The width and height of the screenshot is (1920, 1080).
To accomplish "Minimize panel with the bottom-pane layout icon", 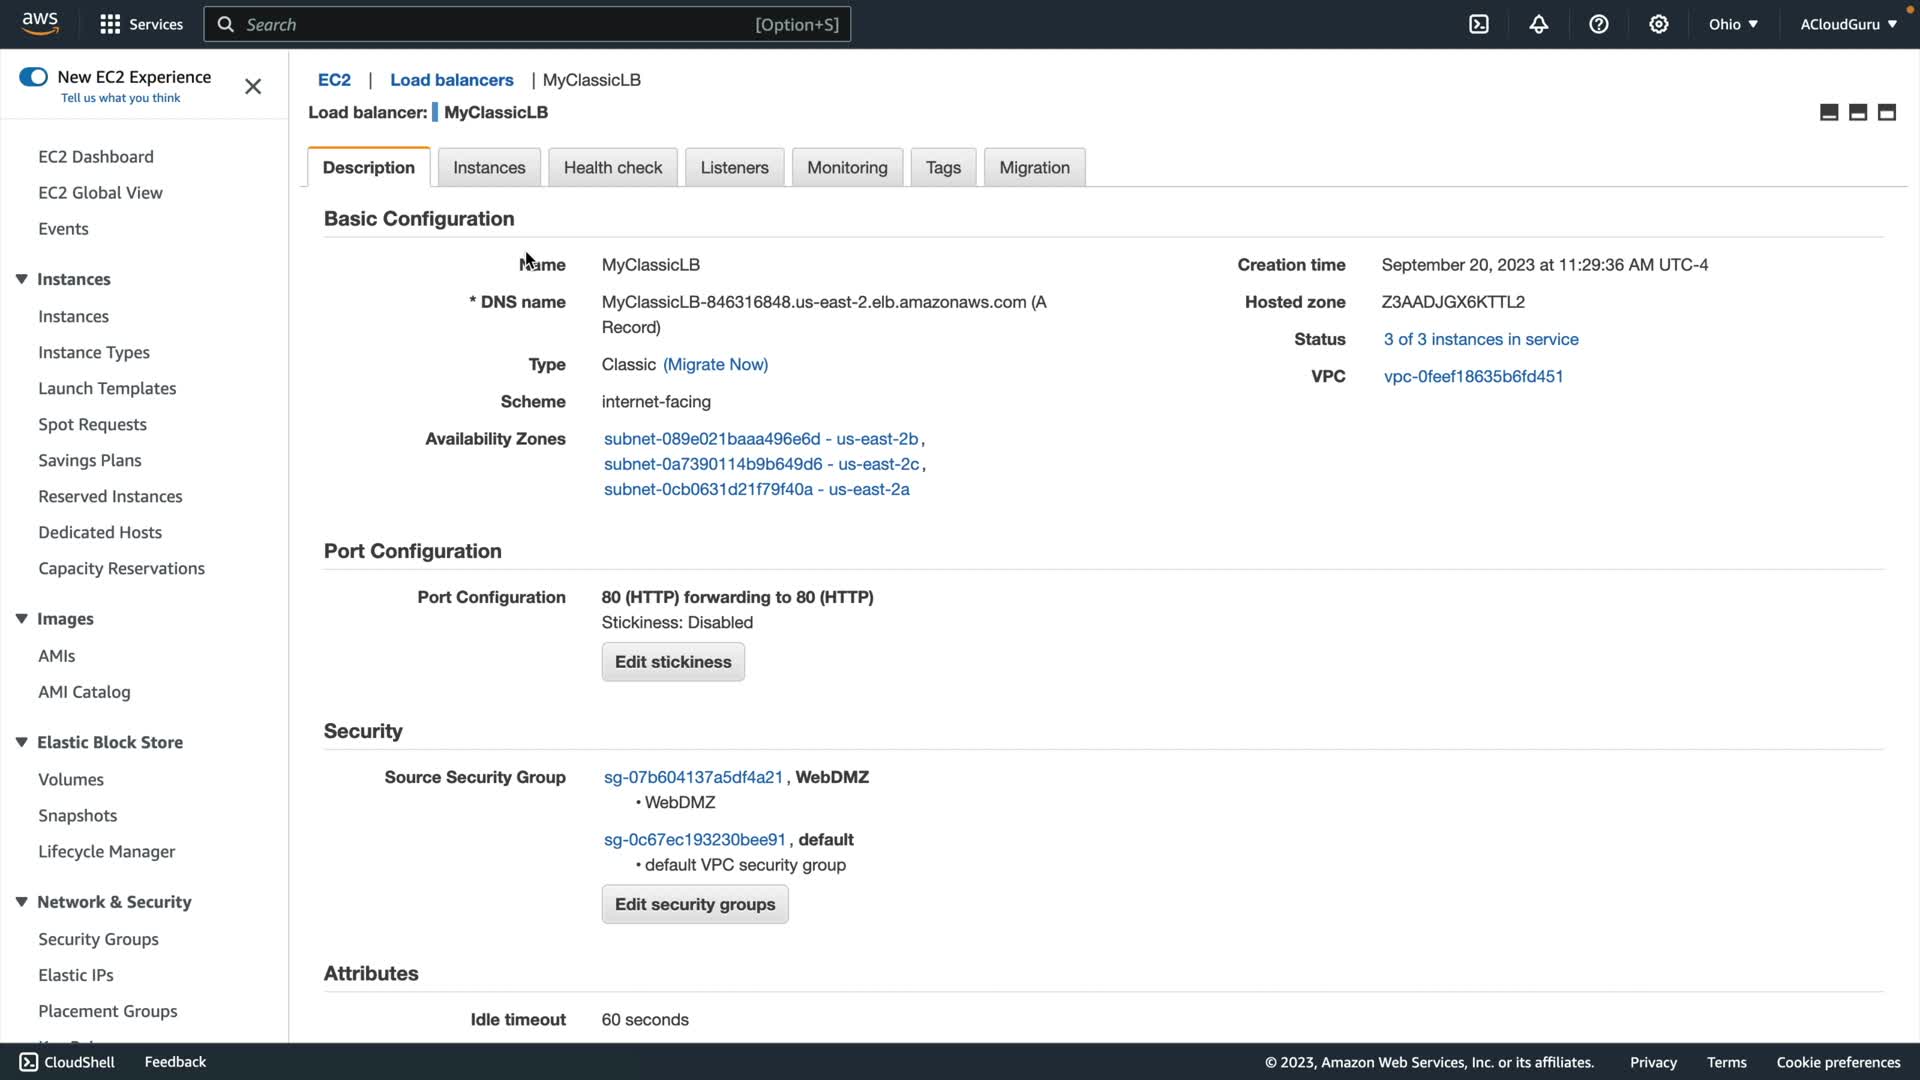I will (1829, 112).
